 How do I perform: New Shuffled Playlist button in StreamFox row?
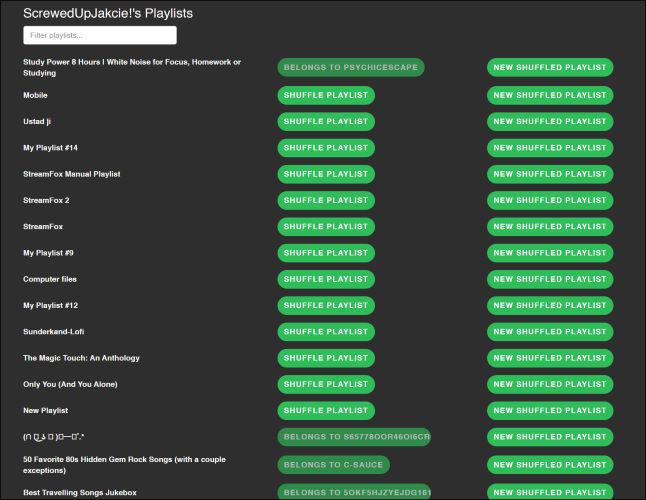(550, 227)
